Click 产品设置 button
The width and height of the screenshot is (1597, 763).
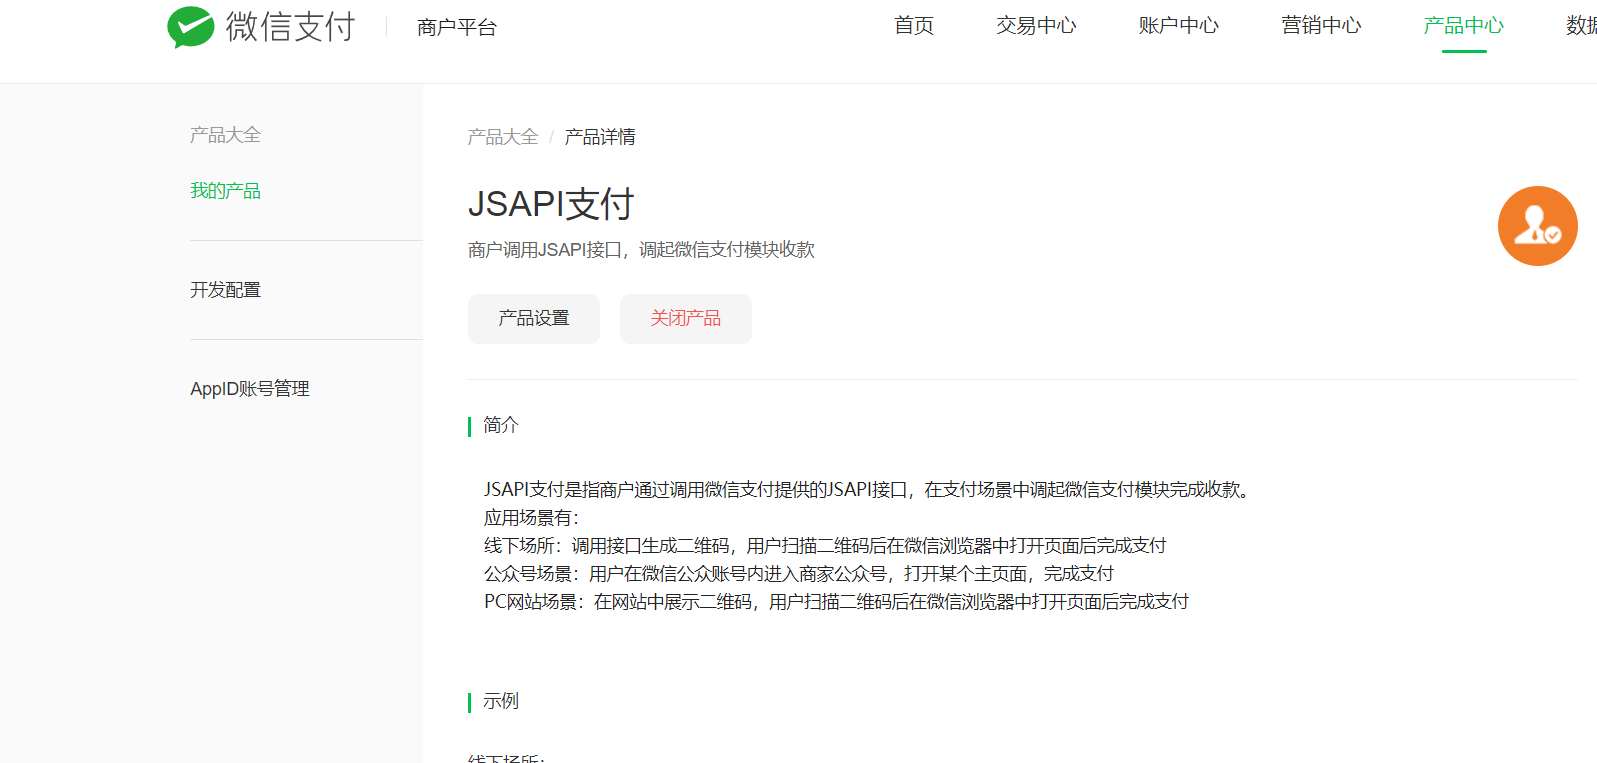[534, 319]
